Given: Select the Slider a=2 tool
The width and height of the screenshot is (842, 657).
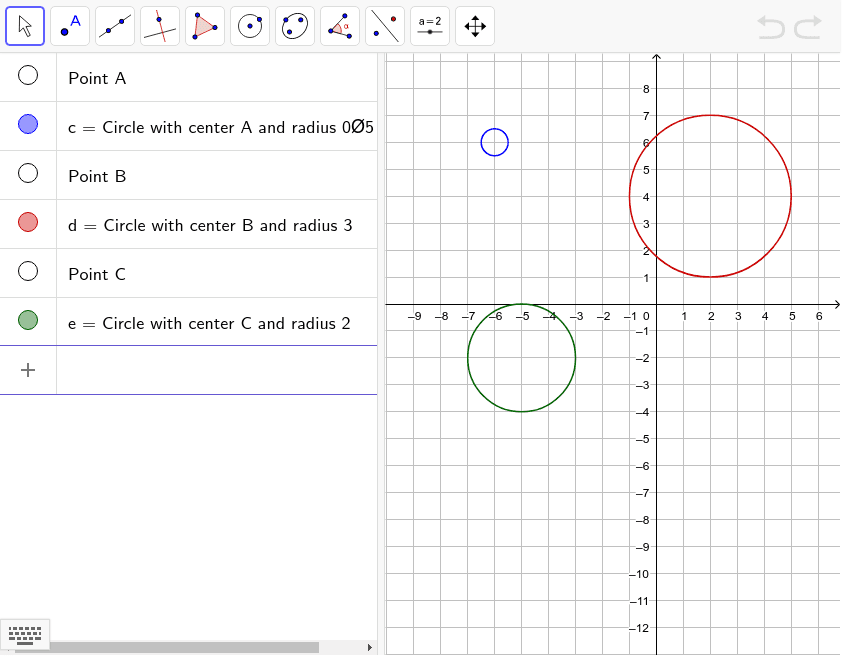Looking at the screenshot, I should [430, 26].
